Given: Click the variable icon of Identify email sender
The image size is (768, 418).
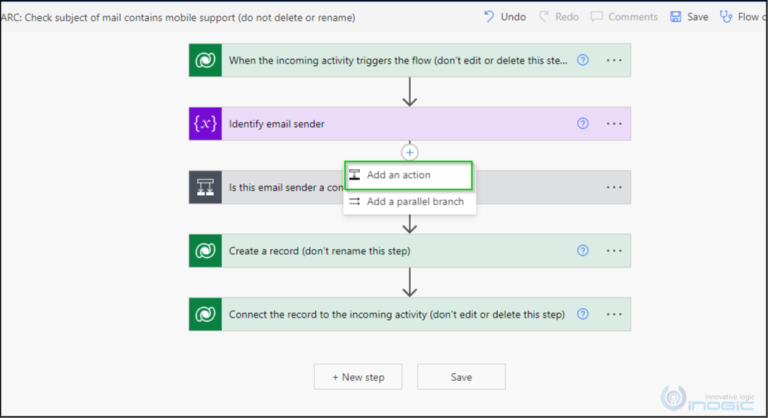Looking at the screenshot, I should coord(205,123).
